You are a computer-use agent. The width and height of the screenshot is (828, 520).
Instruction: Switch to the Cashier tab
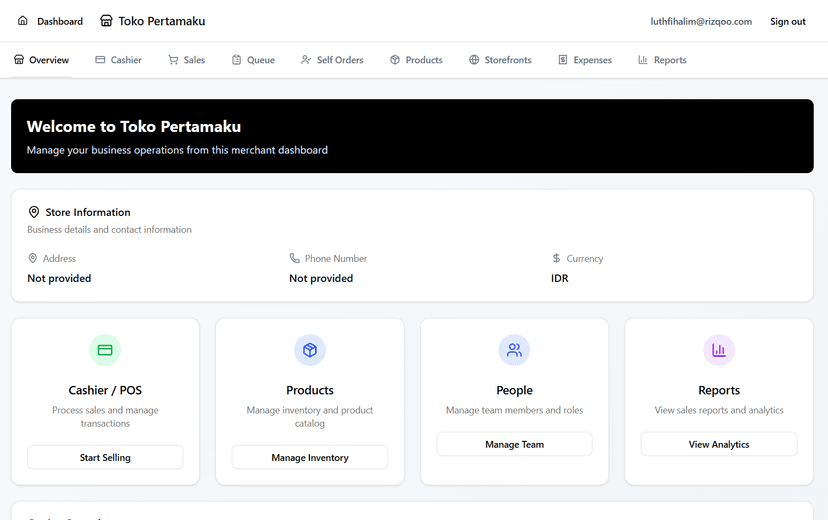tap(118, 60)
